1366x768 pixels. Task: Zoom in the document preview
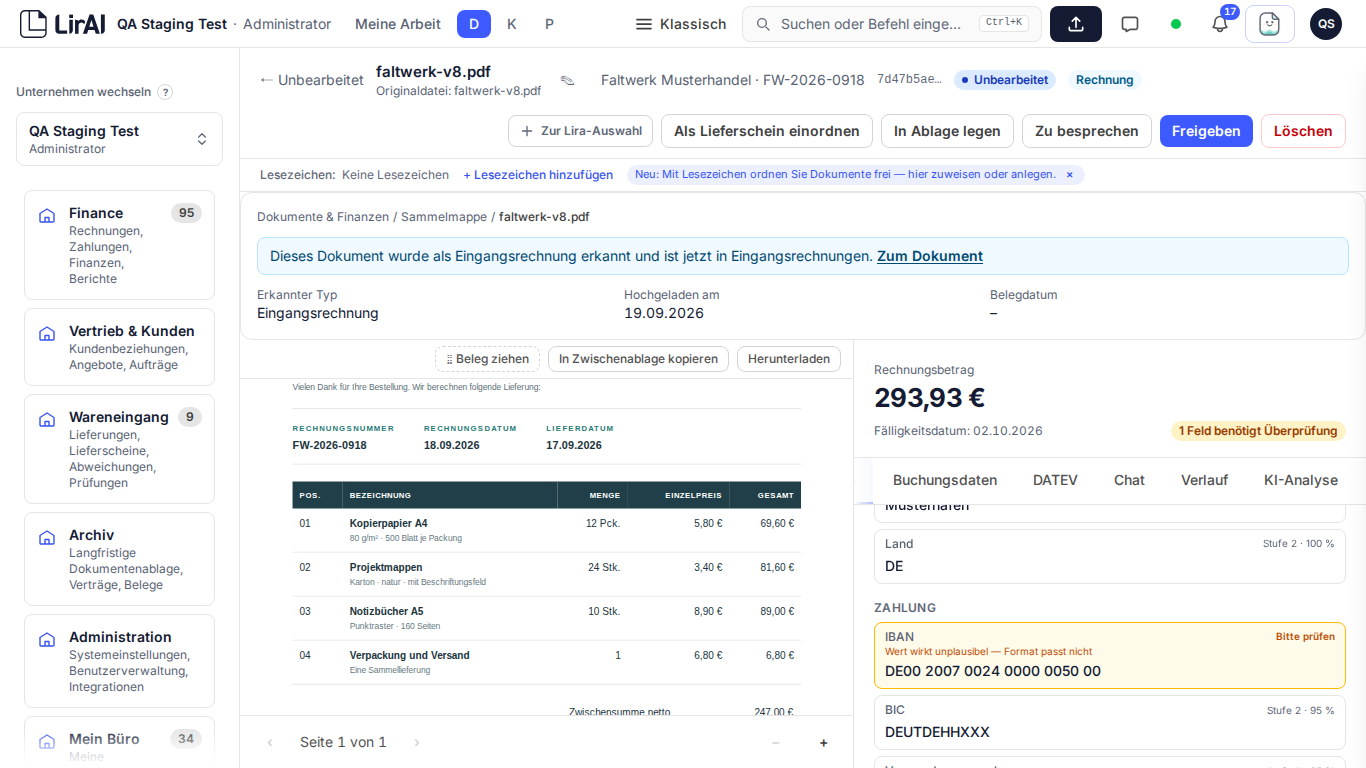824,742
